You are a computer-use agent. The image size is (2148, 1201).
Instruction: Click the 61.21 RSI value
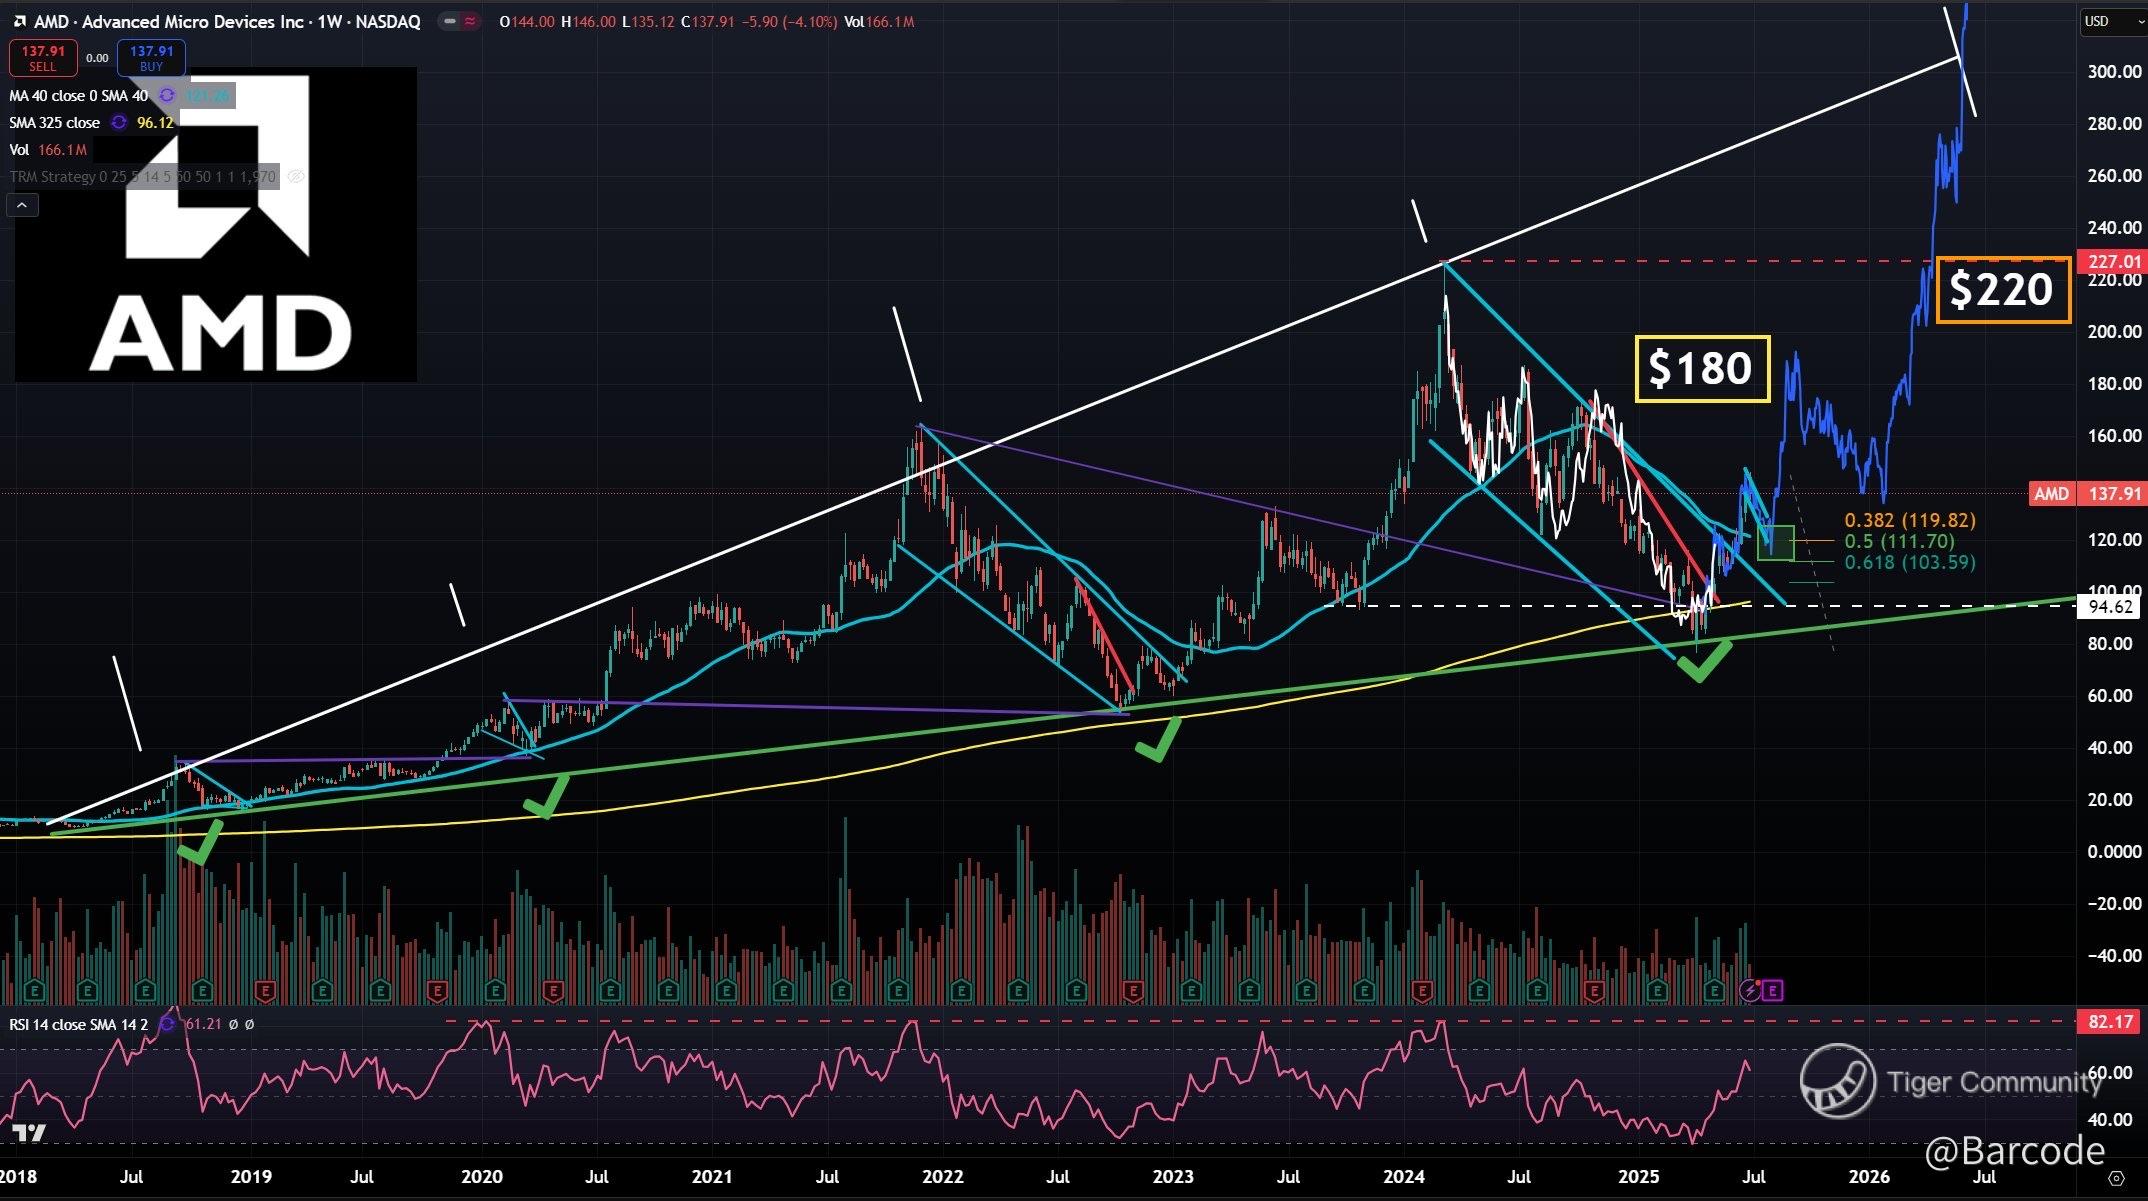pos(203,1024)
